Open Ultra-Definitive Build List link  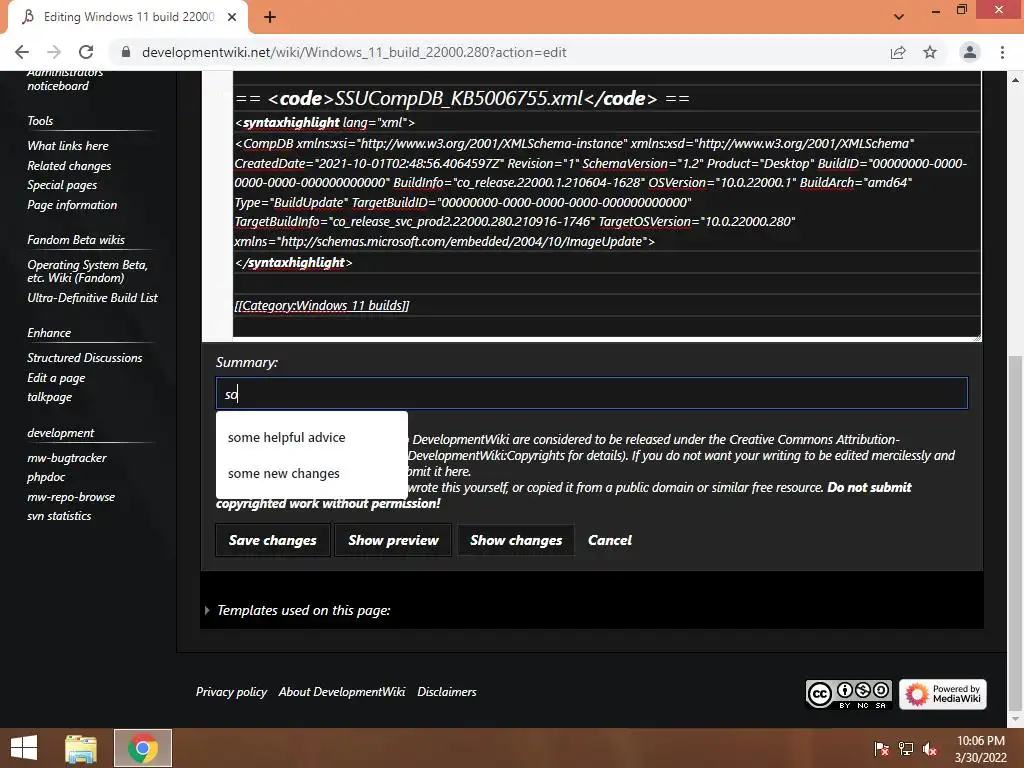pyautogui.click(x=92, y=298)
